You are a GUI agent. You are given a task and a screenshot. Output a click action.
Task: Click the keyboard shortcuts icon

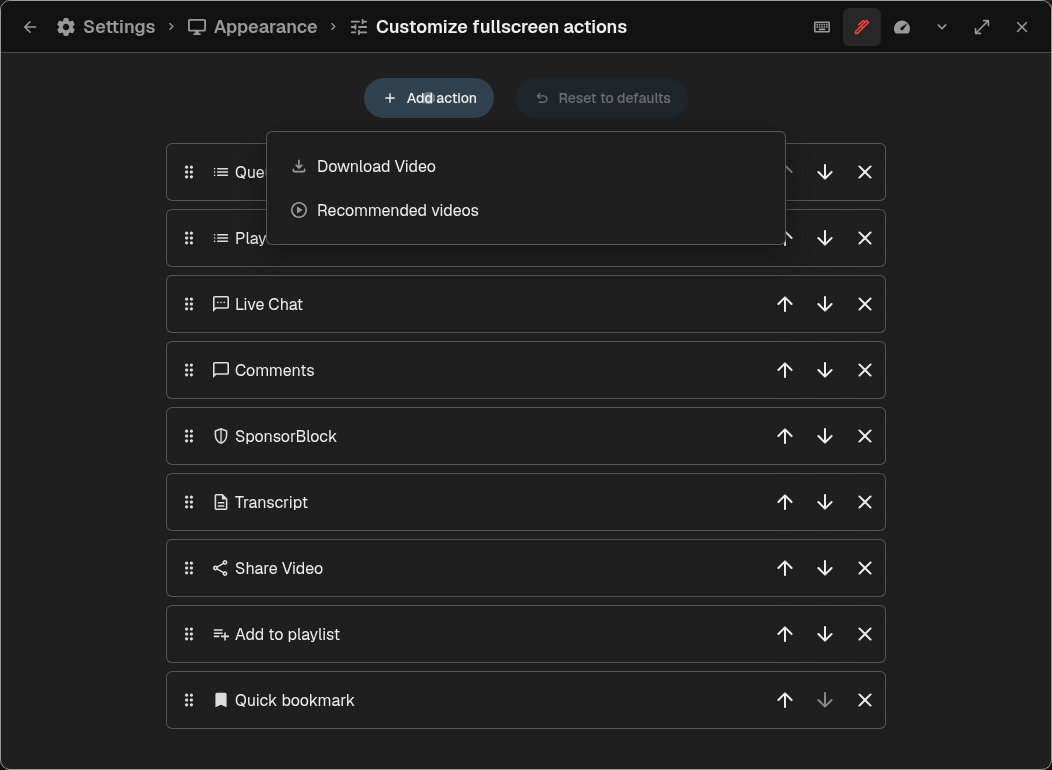pyautogui.click(x=822, y=27)
